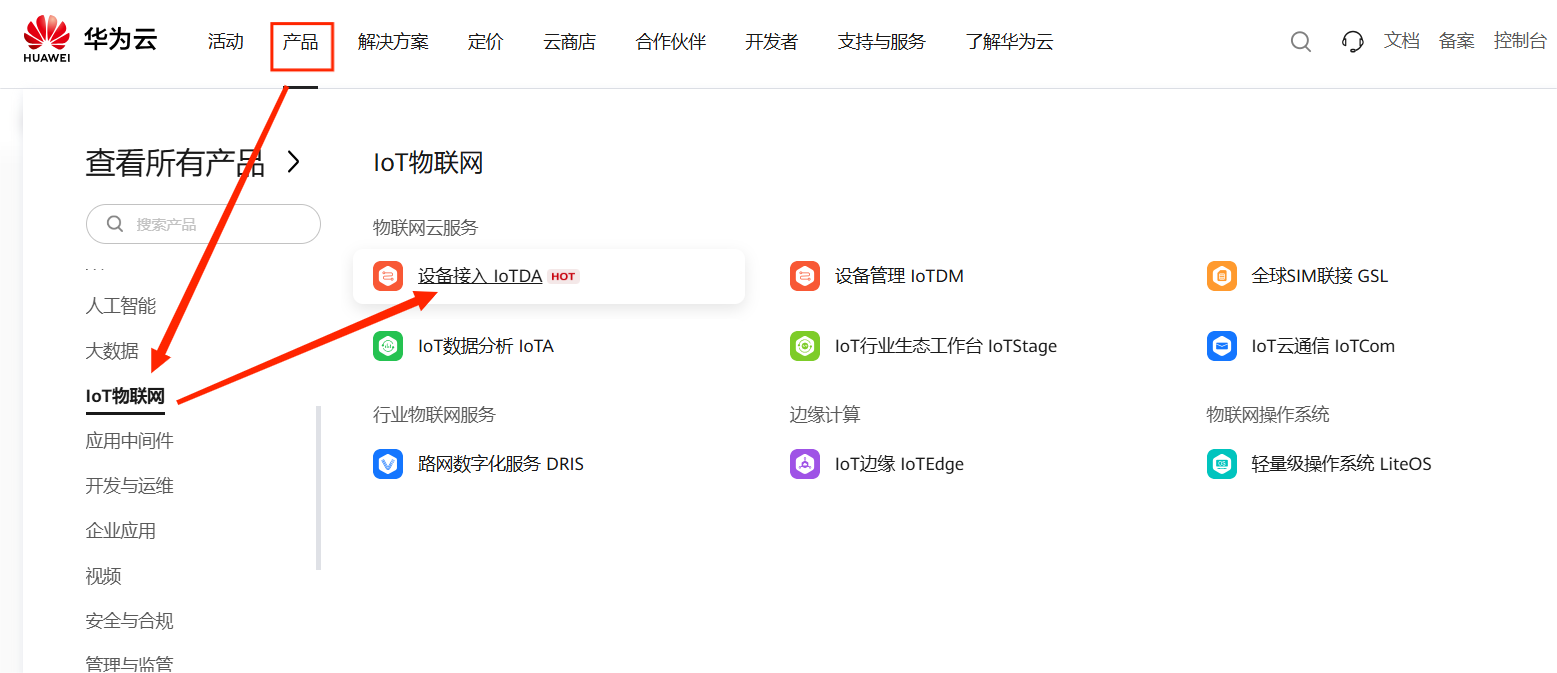Screen dimensions: 1557x673
Task: Click the Huawei Cloud logo
Action: click(90, 40)
